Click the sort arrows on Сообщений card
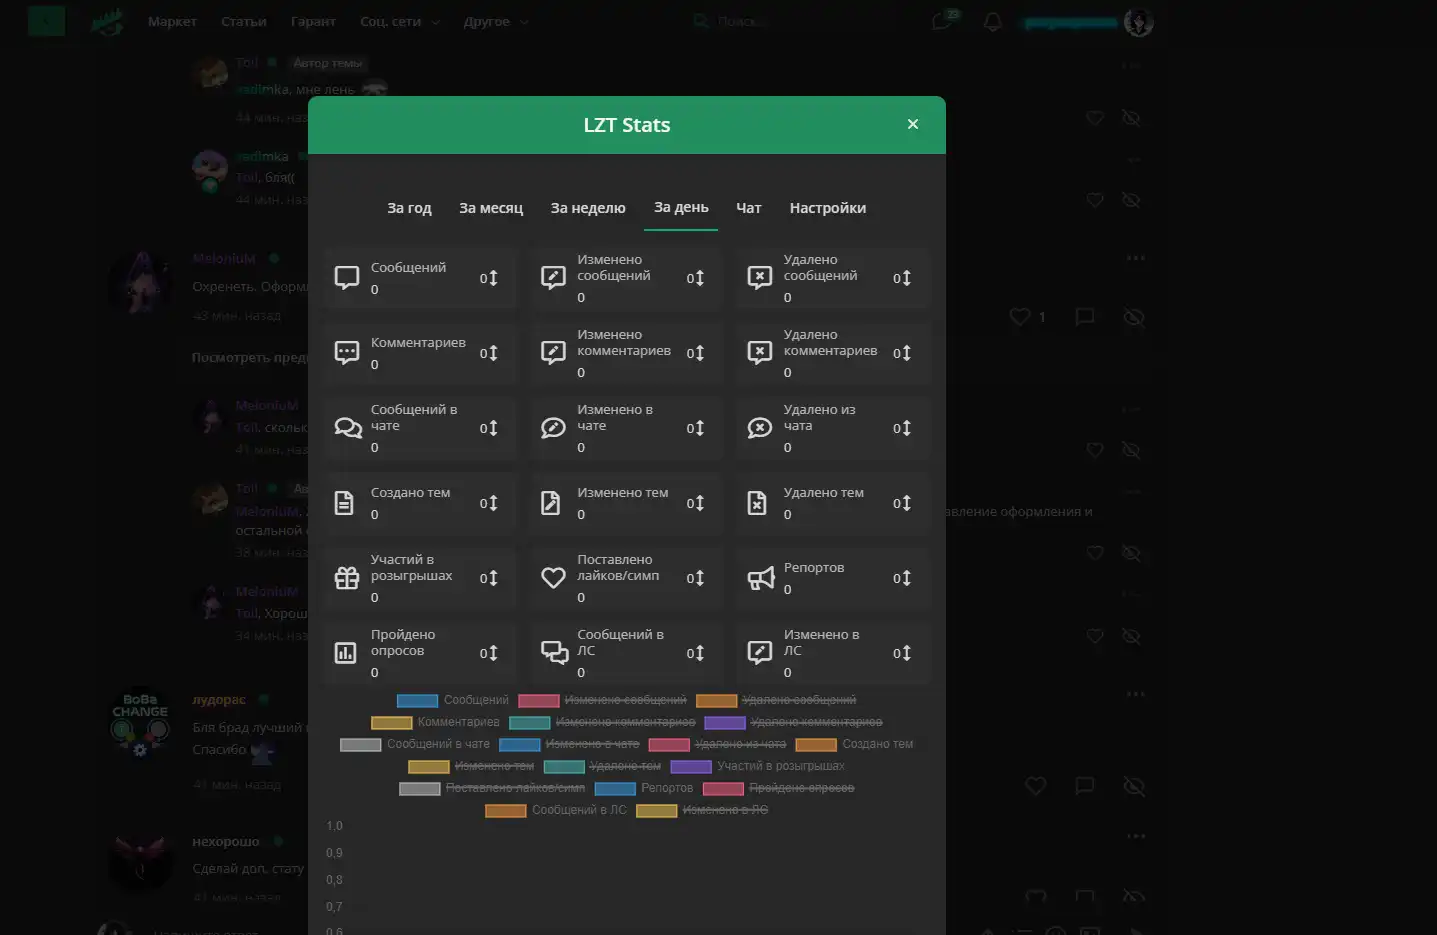Screen dimensions: 1437x935 click(489, 278)
